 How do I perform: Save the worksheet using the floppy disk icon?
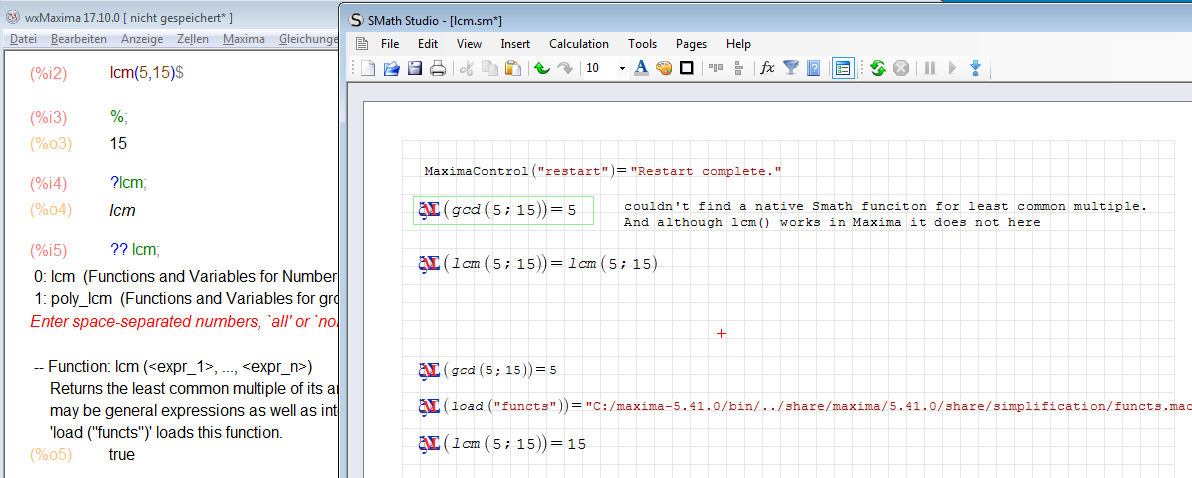414,68
